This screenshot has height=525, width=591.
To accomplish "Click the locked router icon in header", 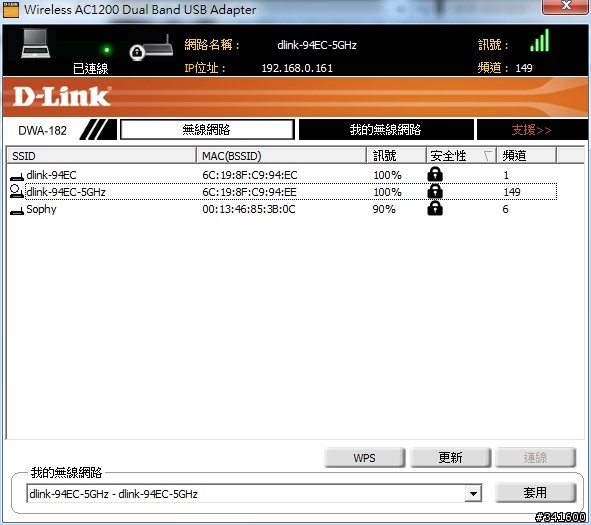I will [x=151, y=48].
